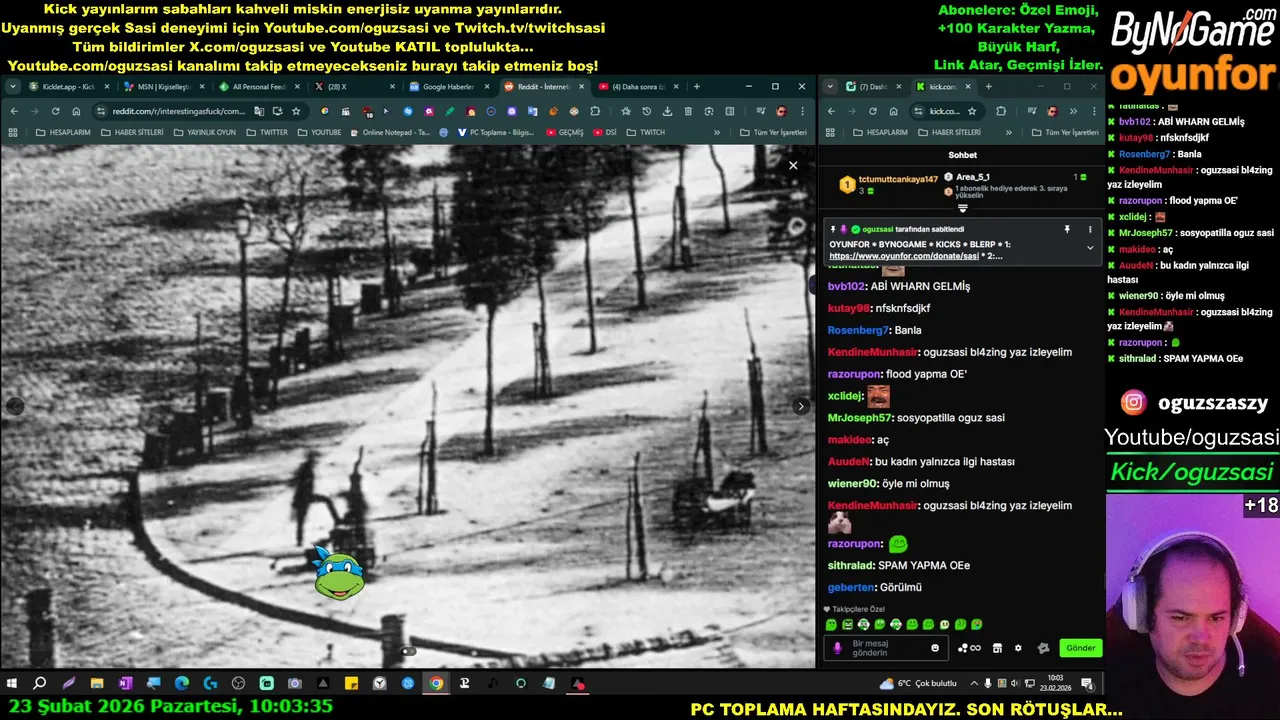Screen dimensions: 1280x720
Task: Go to previous image in Reddit gallery
Action: [15, 406]
